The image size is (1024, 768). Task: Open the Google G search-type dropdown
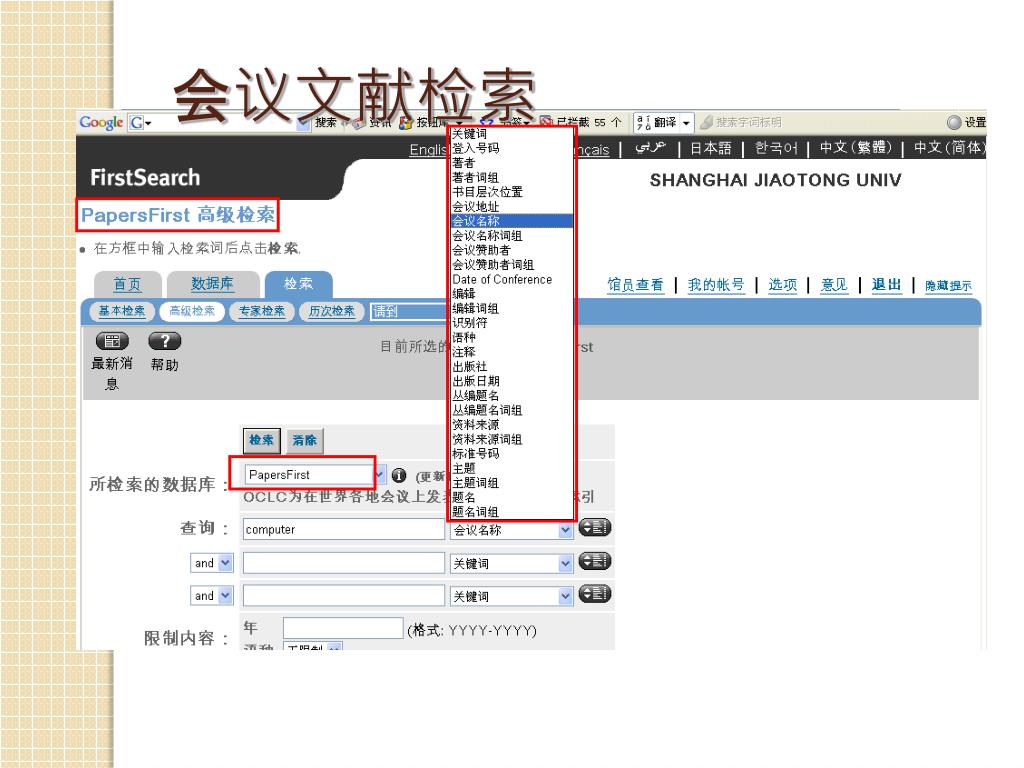[x=140, y=123]
